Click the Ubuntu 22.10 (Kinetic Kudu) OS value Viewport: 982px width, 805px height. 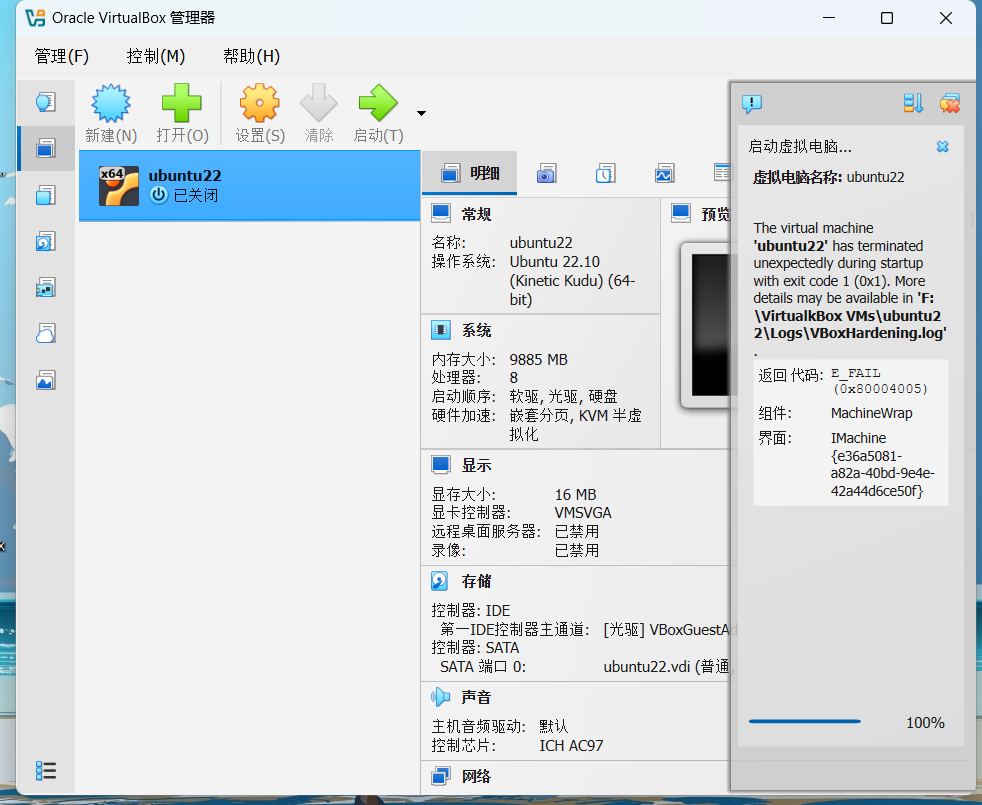pos(572,281)
